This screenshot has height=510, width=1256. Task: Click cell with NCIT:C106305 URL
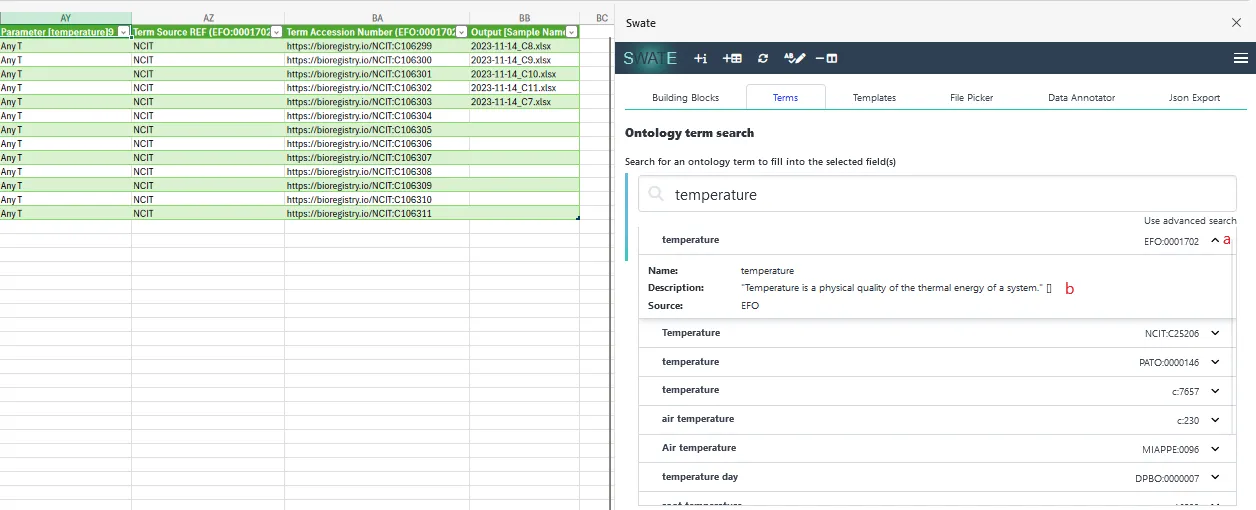(x=377, y=130)
